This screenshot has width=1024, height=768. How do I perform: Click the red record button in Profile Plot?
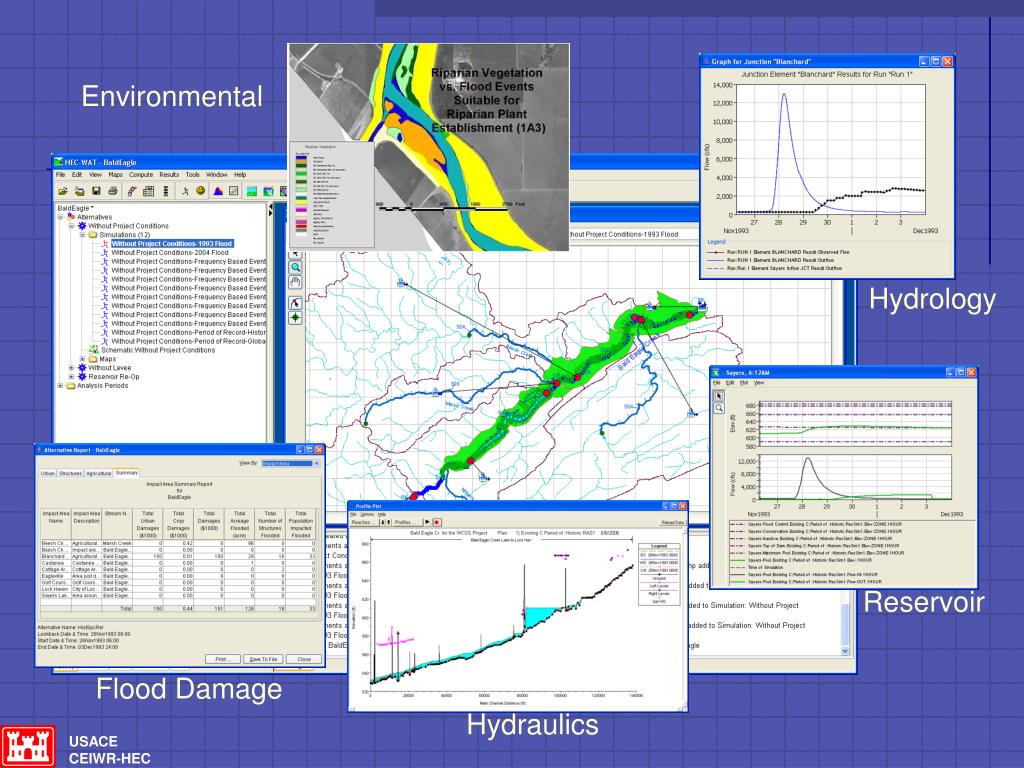(x=437, y=522)
